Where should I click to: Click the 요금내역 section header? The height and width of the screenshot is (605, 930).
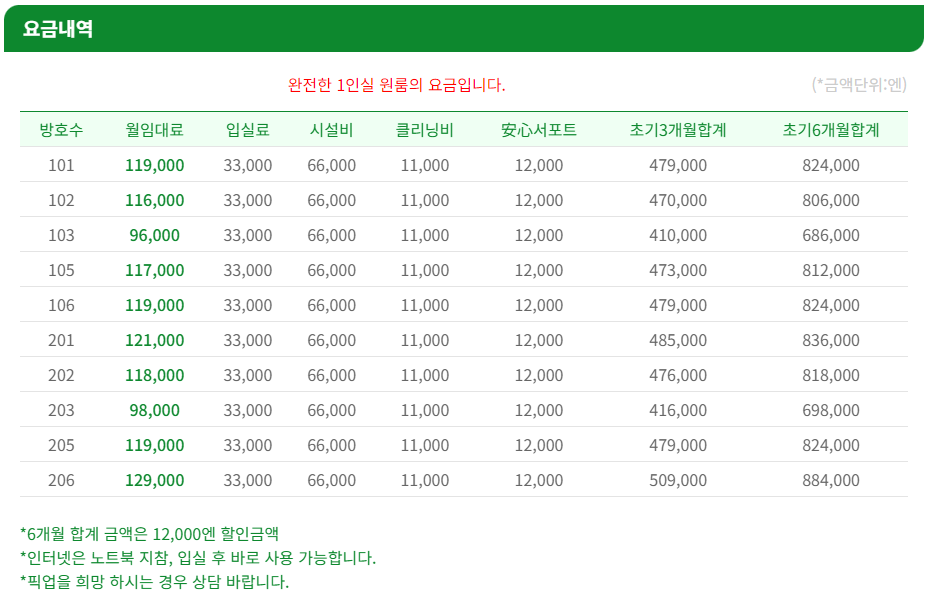pyautogui.click(x=58, y=29)
